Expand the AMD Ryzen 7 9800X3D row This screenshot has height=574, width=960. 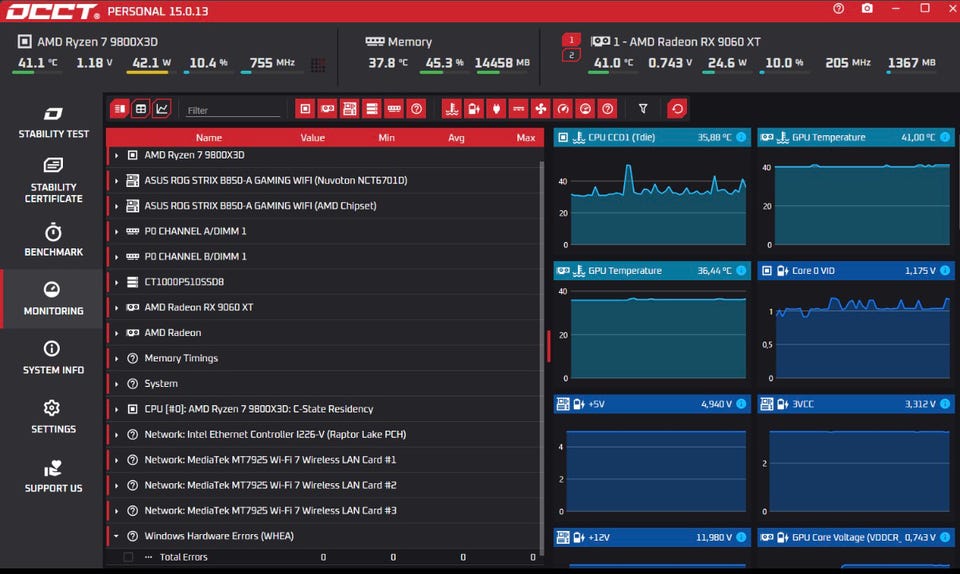tap(116, 155)
